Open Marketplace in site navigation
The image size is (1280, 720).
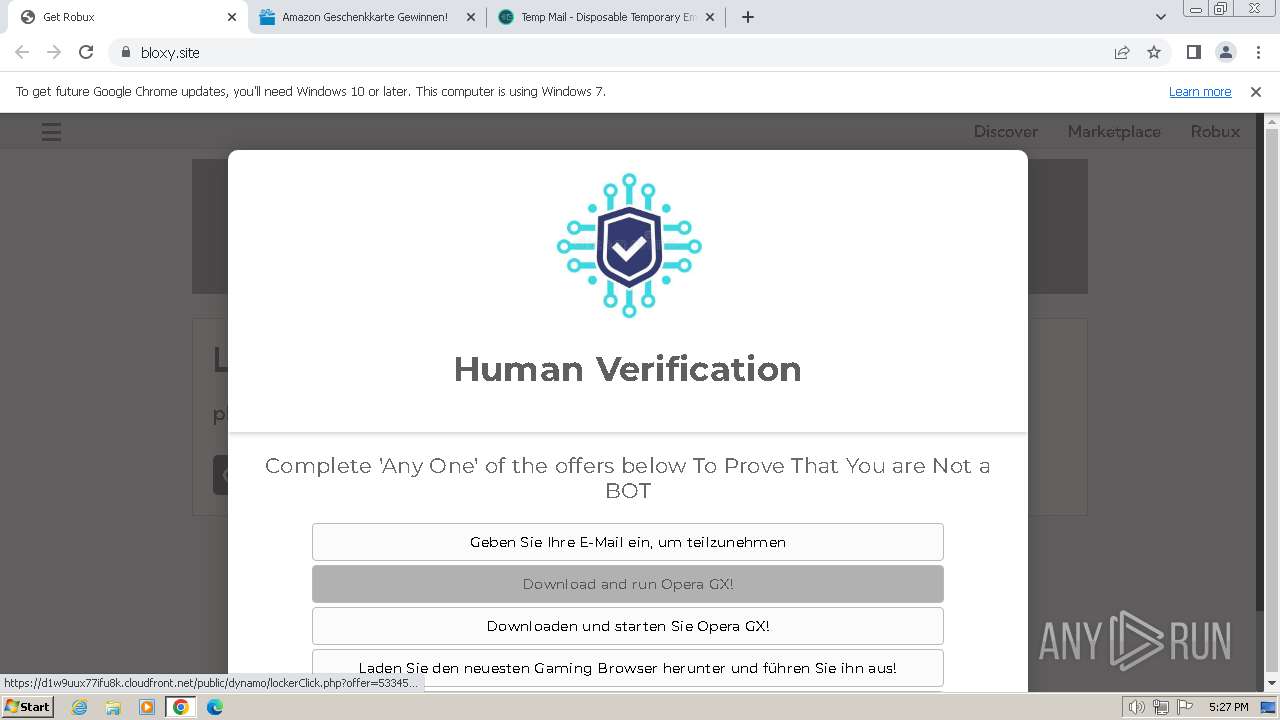click(1114, 131)
